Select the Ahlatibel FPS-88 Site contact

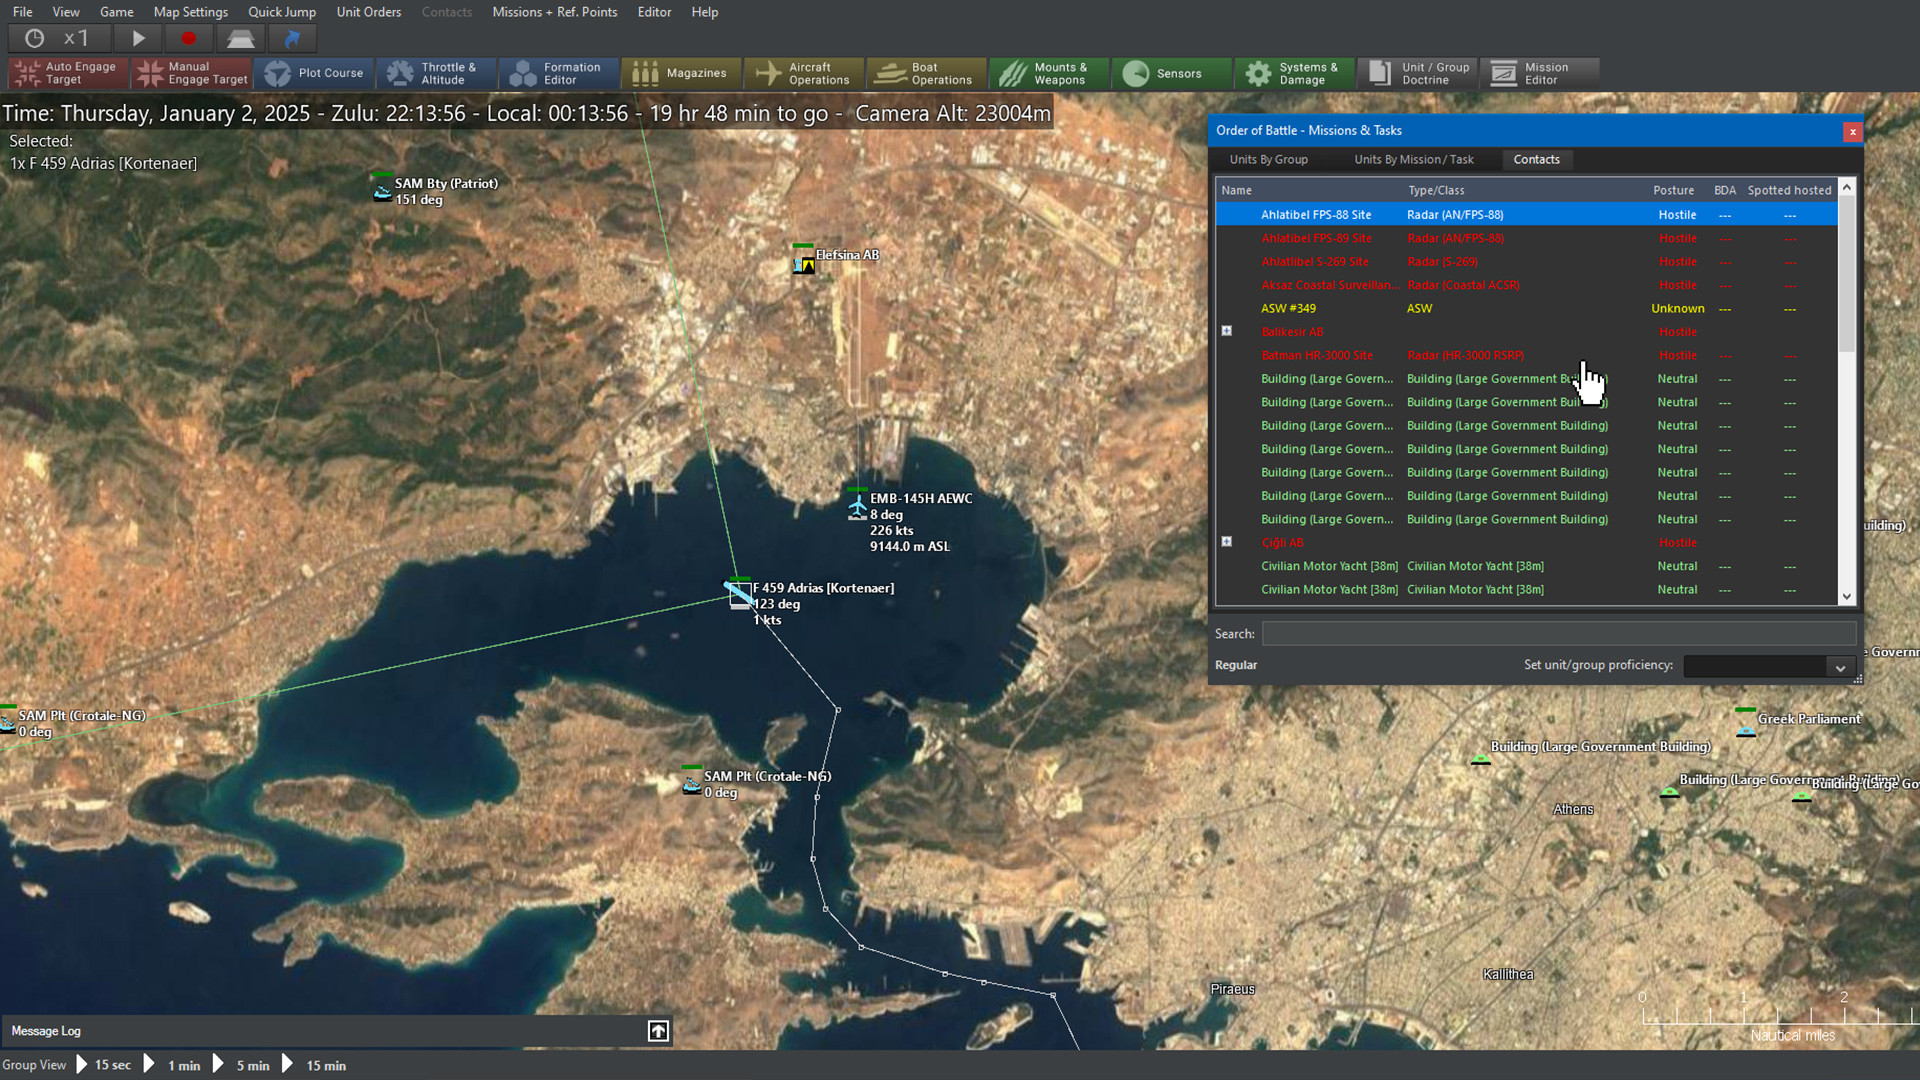click(x=1315, y=214)
